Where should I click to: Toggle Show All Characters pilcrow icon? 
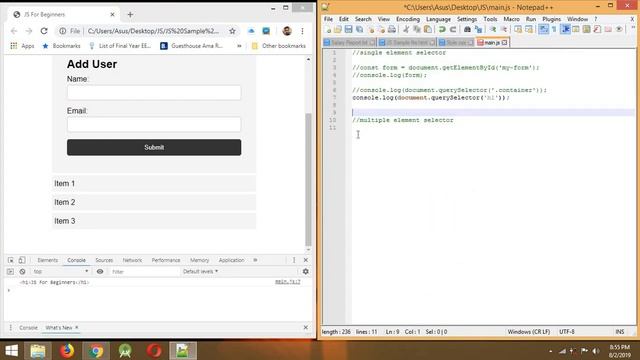click(x=554, y=29)
